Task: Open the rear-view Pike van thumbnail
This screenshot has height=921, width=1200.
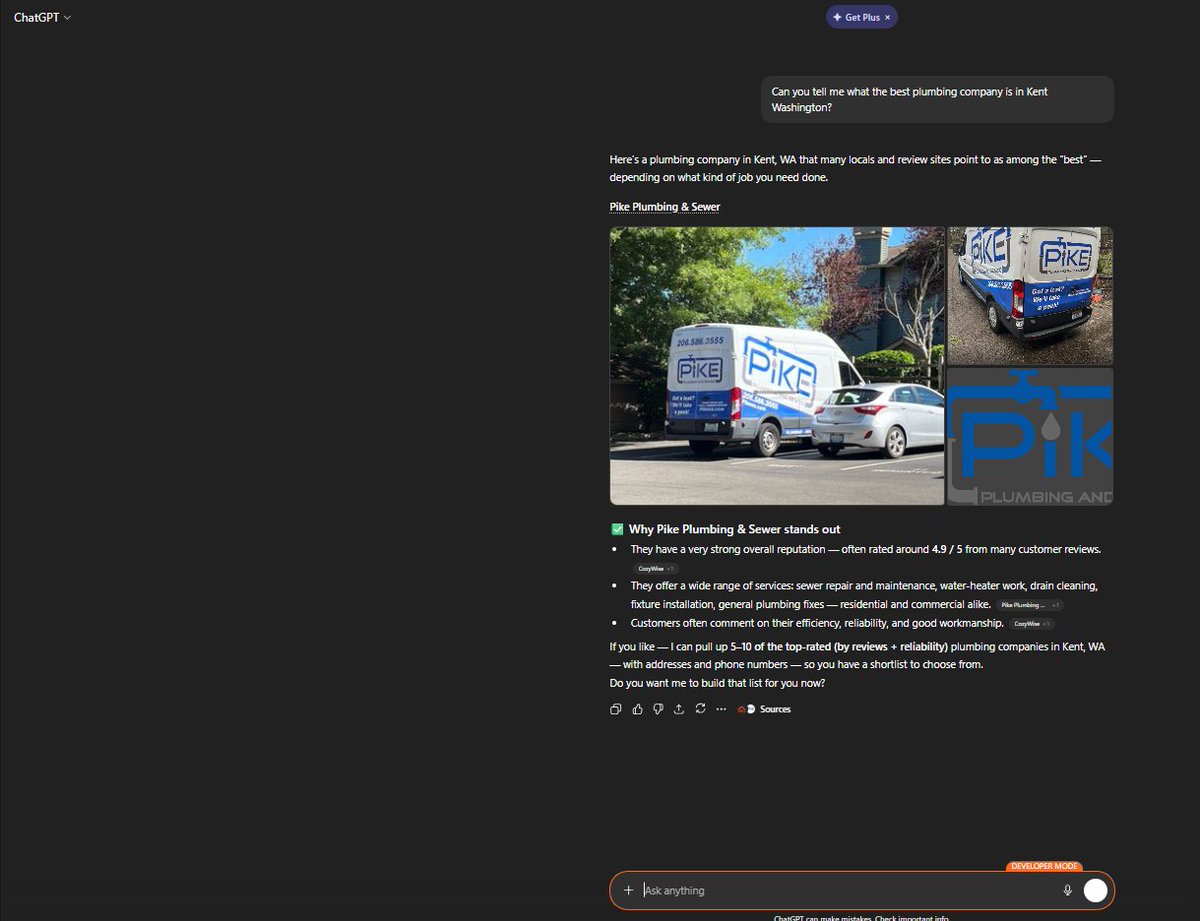Action: pyautogui.click(x=1030, y=295)
